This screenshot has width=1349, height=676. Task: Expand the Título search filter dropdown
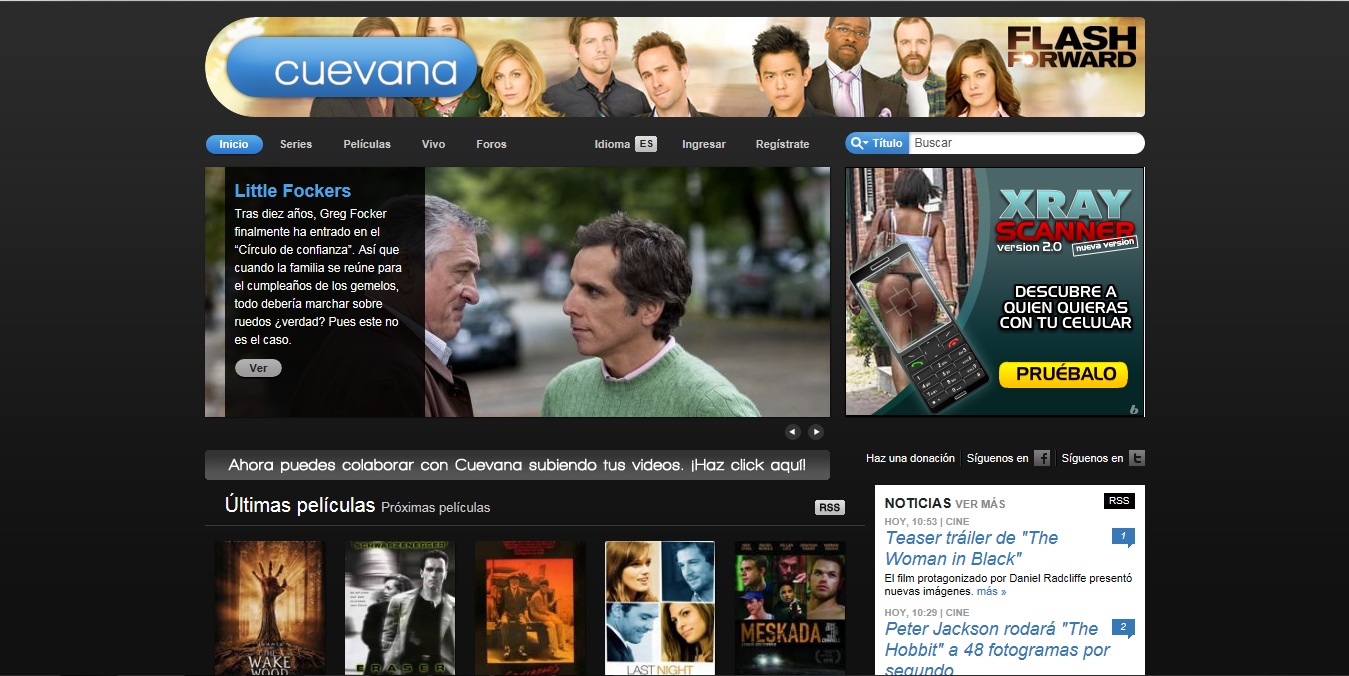(x=884, y=143)
